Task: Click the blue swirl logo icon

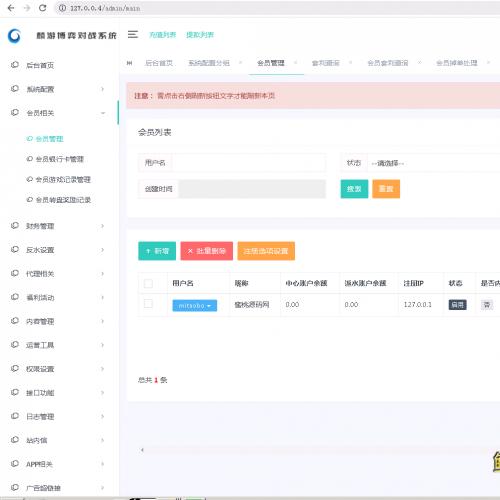Action: coord(14,36)
